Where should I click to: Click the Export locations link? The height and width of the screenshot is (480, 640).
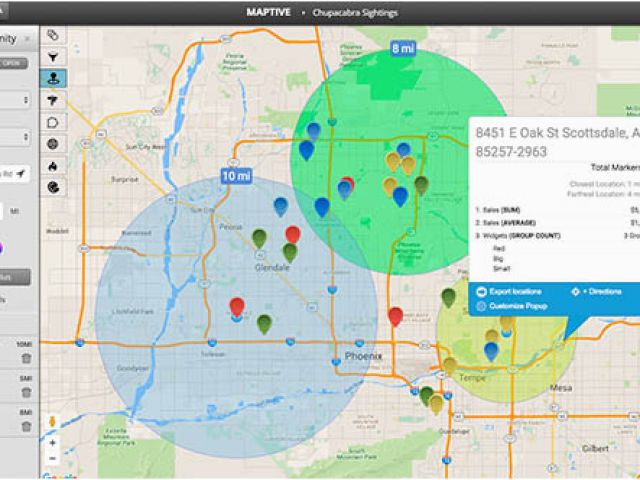pos(515,291)
